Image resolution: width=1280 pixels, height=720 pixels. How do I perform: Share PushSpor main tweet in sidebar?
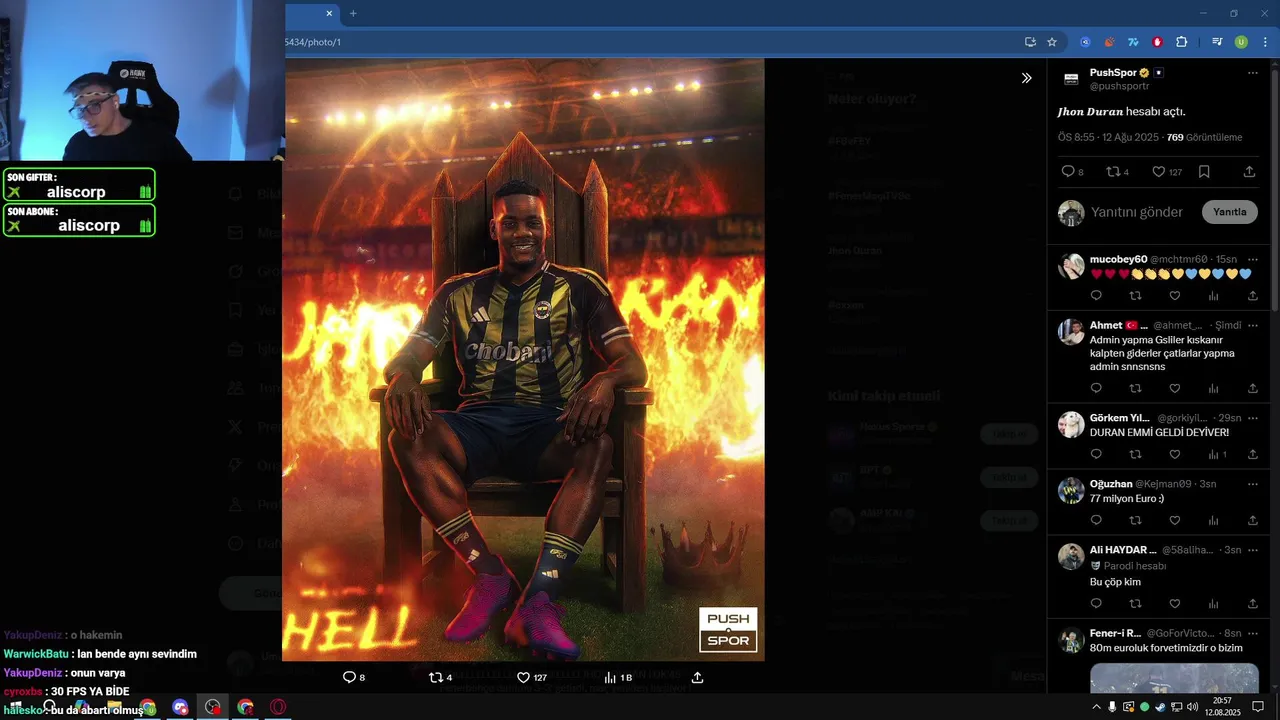1249,172
